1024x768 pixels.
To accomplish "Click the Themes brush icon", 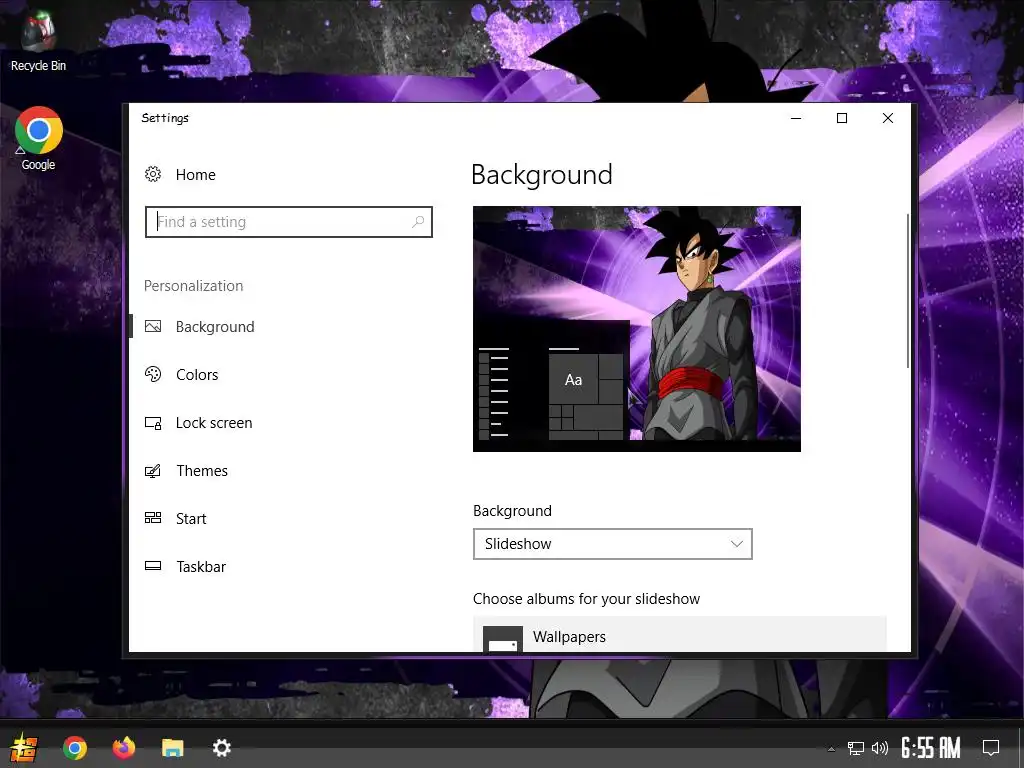I will click(153, 470).
